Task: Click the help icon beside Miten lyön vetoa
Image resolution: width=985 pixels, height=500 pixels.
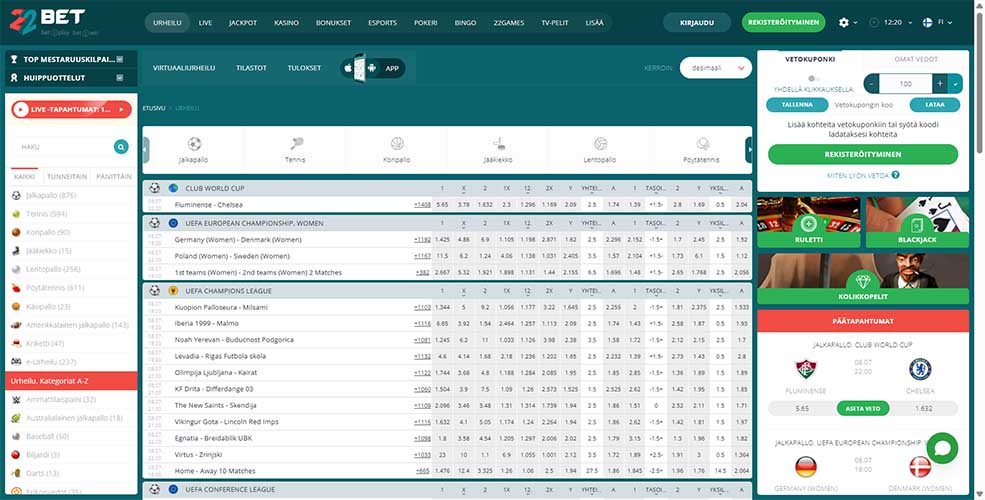Action: point(895,175)
